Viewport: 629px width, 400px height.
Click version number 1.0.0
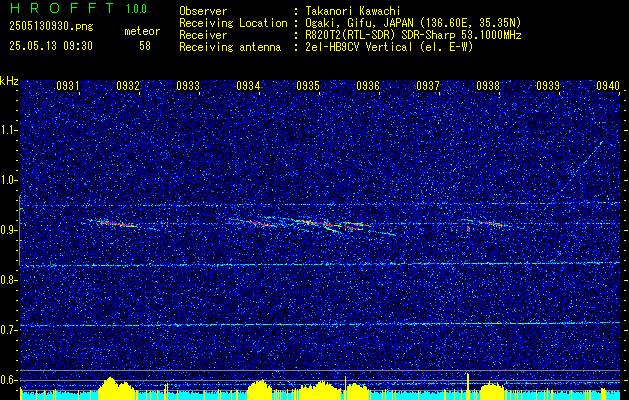(x=136, y=9)
